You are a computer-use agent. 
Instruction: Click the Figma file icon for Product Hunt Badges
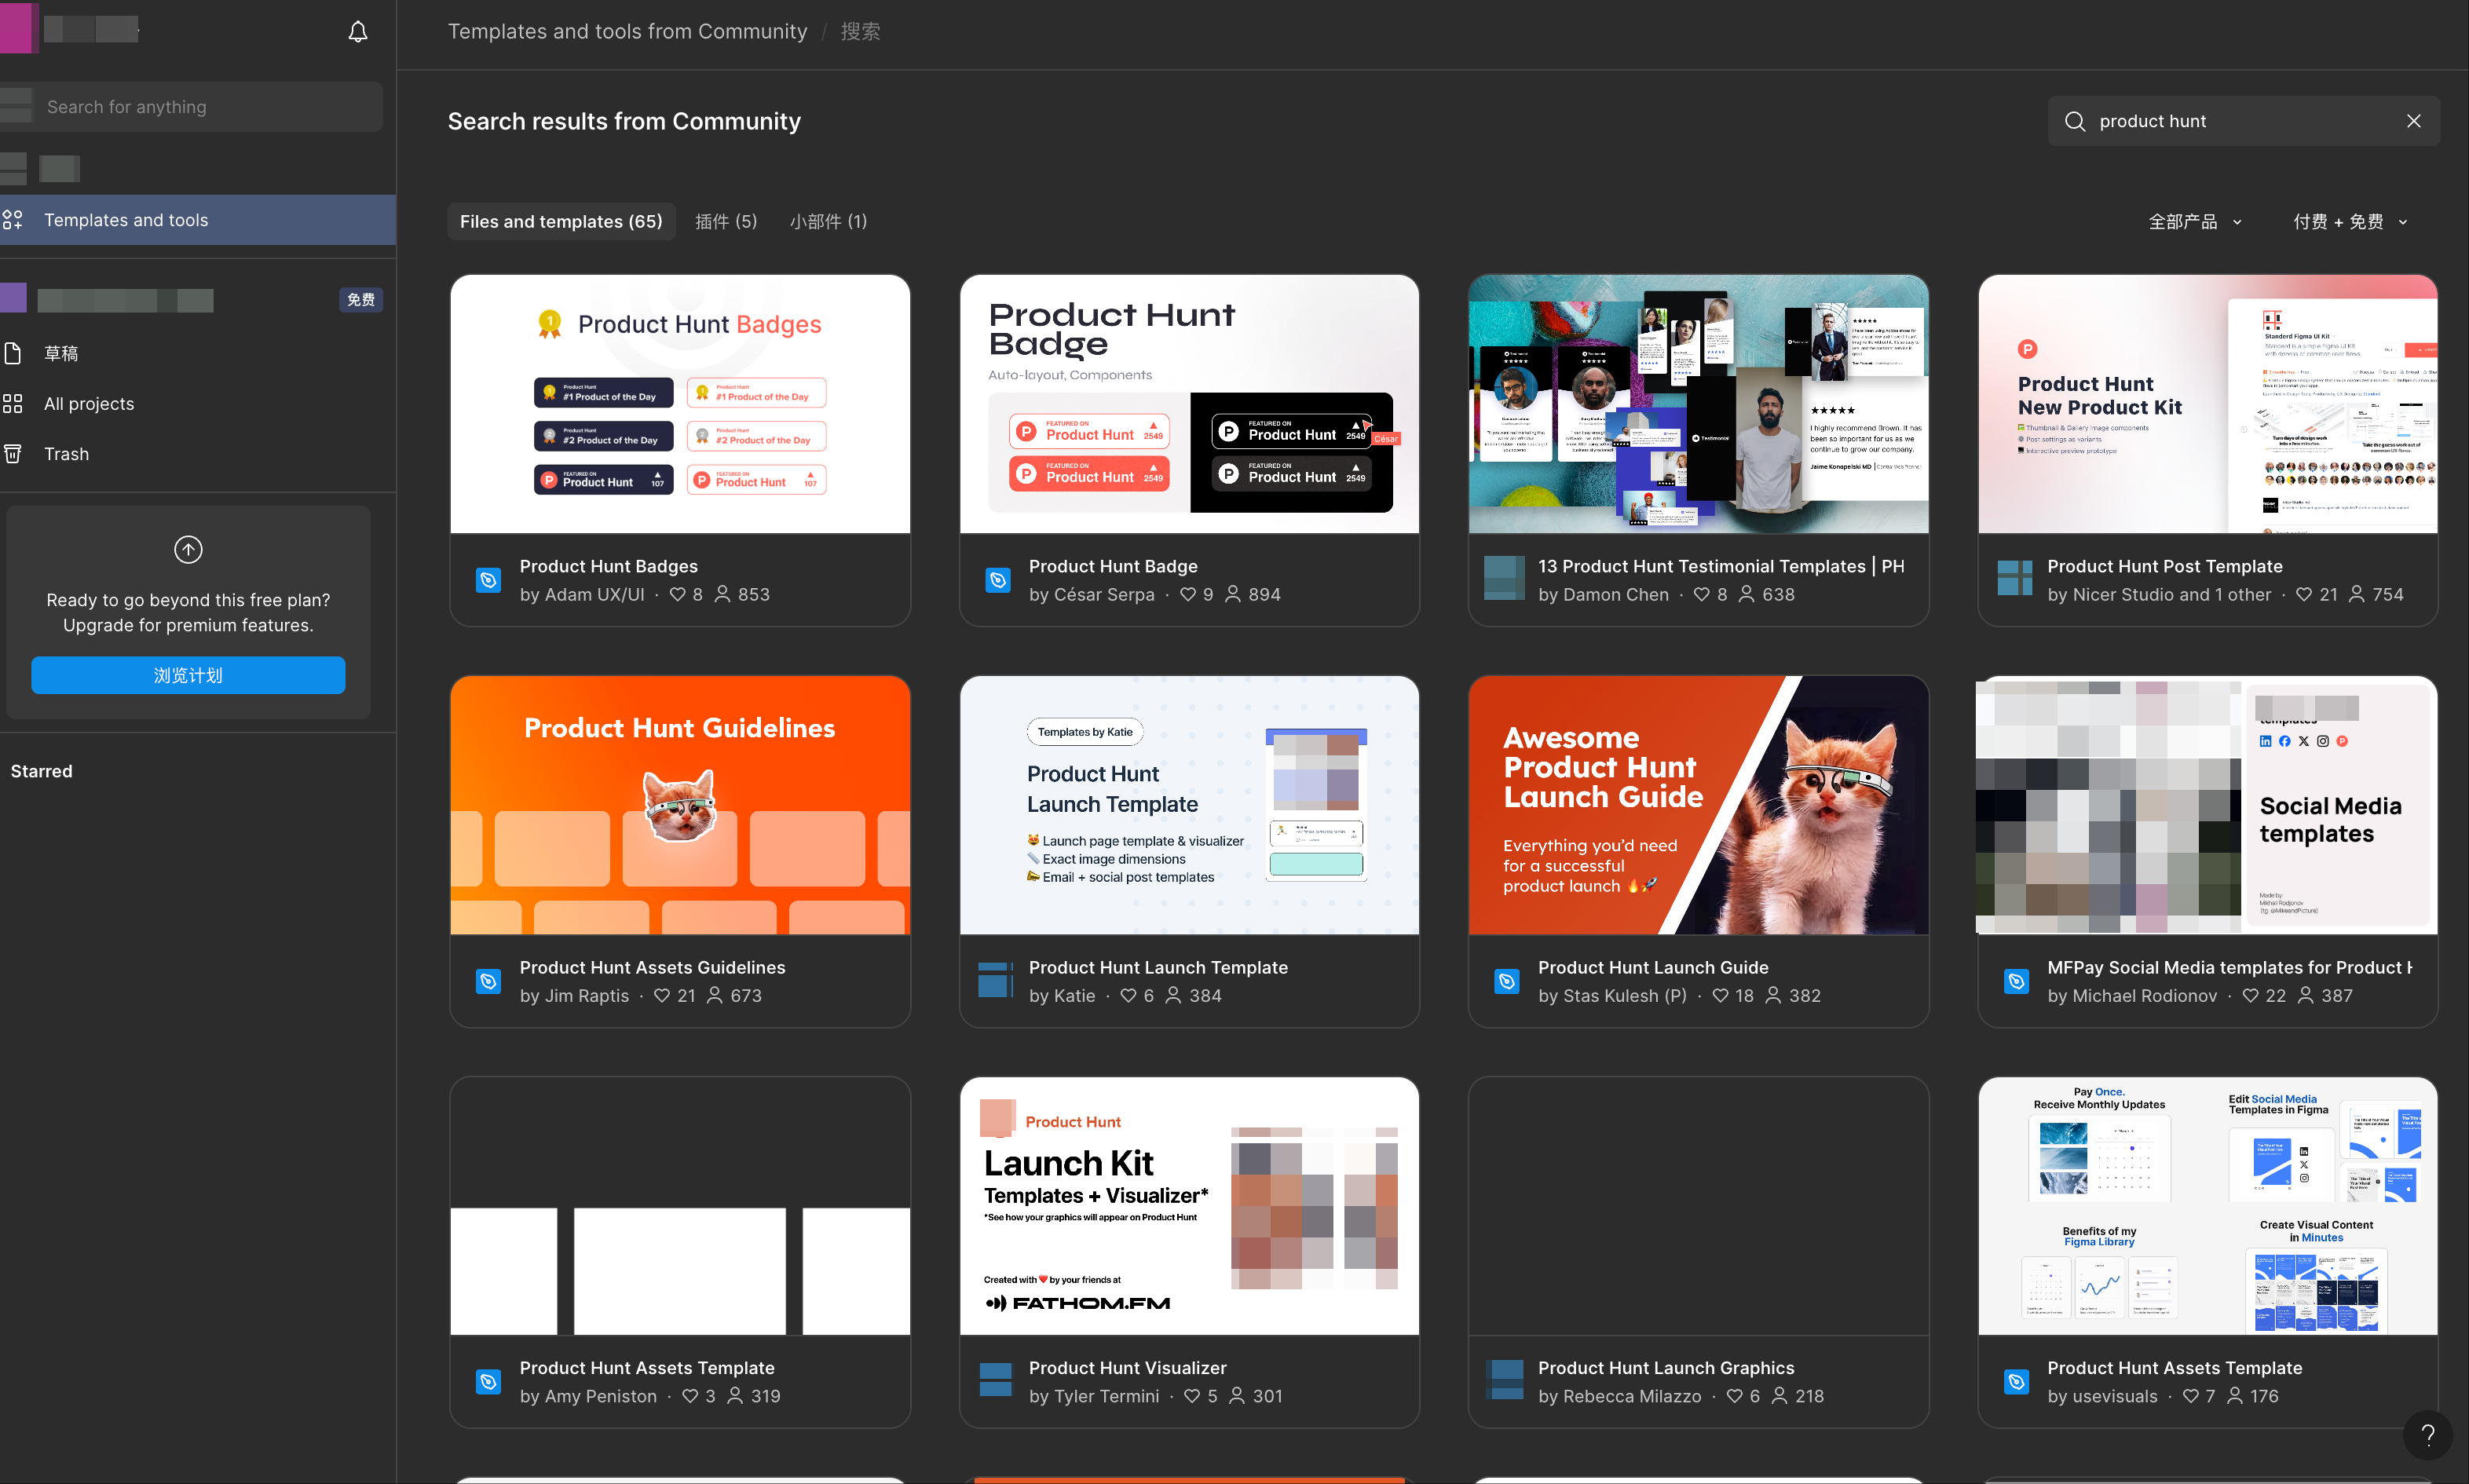pyautogui.click(x=488, y=580)
